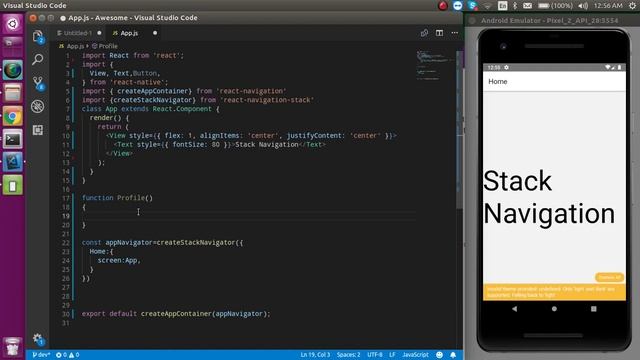Viewport: 640px width, 360px height.
Task: Tap the Stack Navigation text in emulator
Action: pos(549,197)
